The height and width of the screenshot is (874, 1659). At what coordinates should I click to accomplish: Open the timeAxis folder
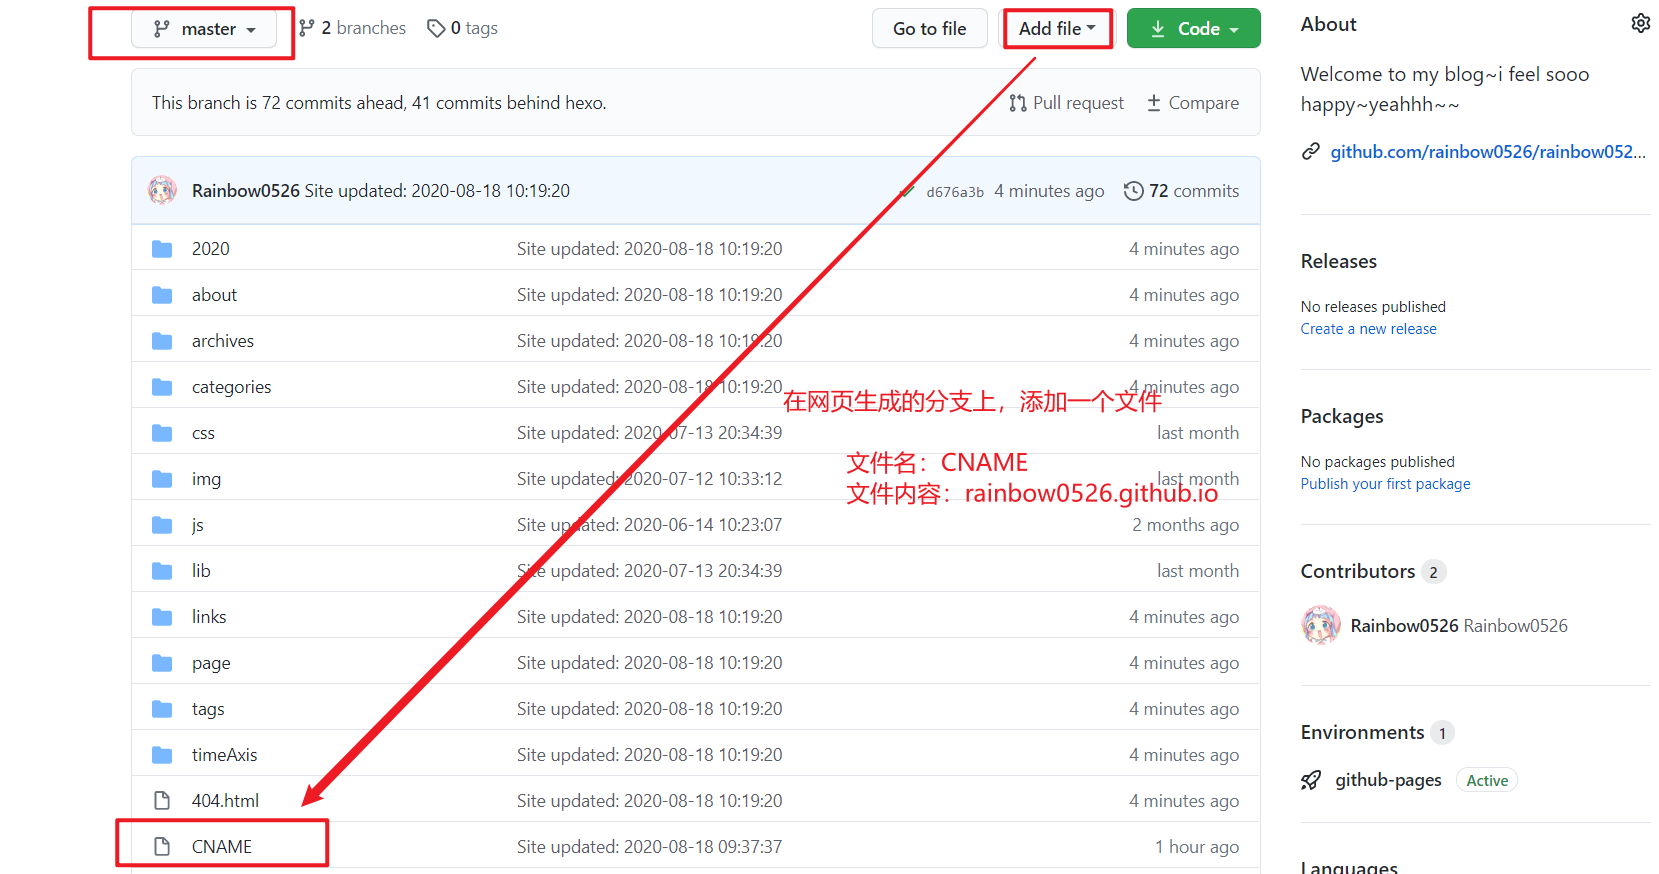[x=225, y=755]
